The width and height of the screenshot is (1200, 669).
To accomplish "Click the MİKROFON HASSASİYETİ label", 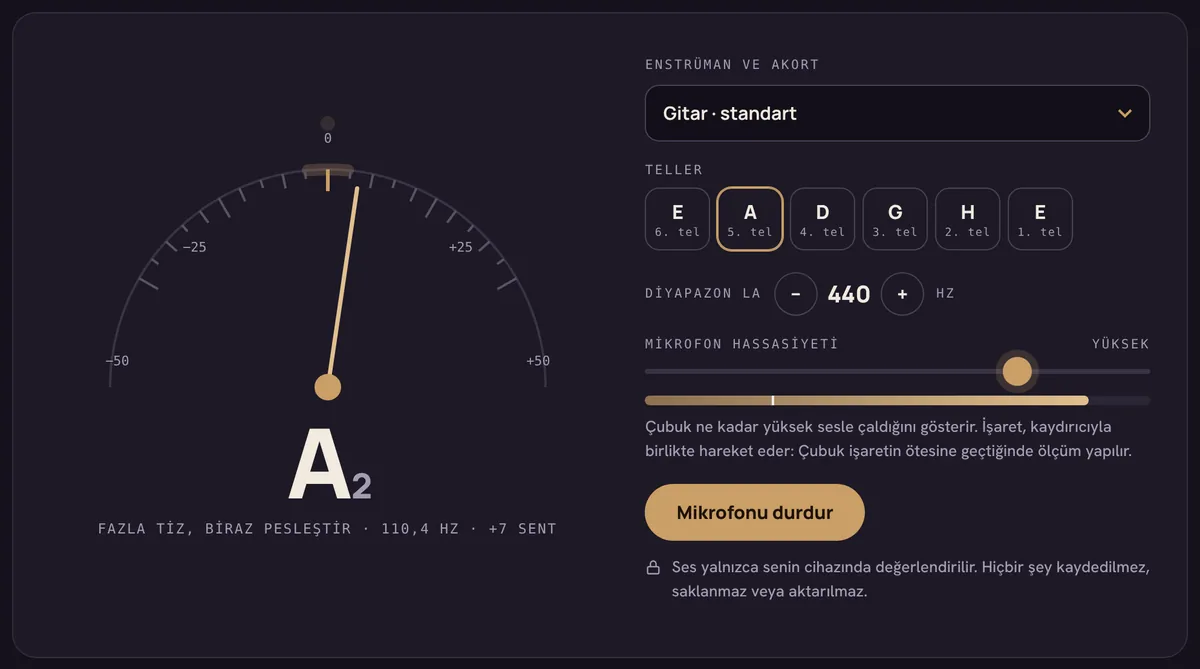I will [742, 344].
